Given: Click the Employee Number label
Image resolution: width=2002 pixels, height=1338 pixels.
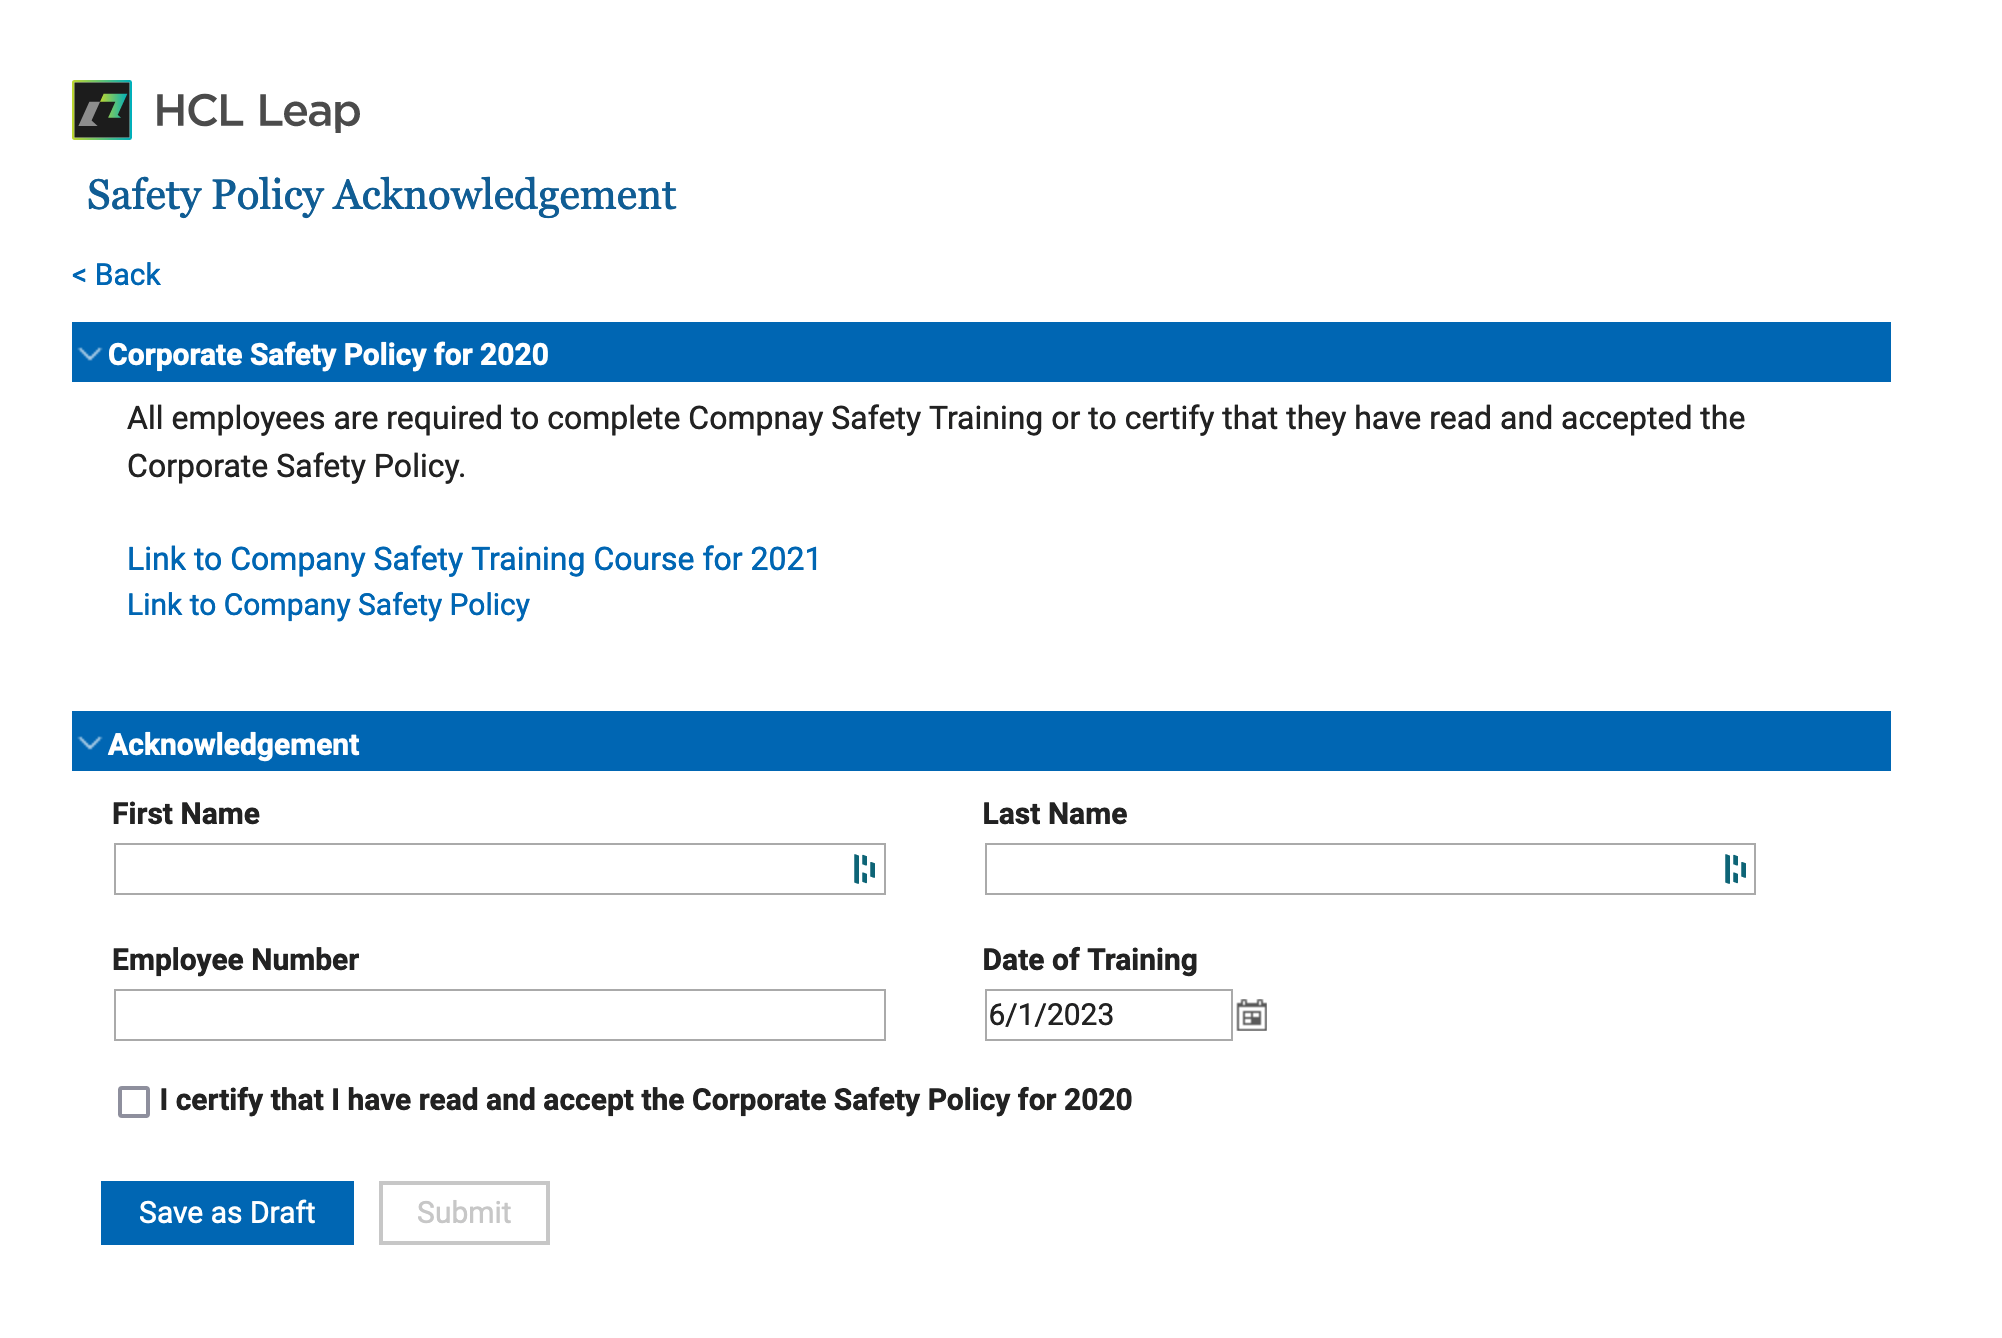Looking at the screenshot, I should click(x=235, y=960).
